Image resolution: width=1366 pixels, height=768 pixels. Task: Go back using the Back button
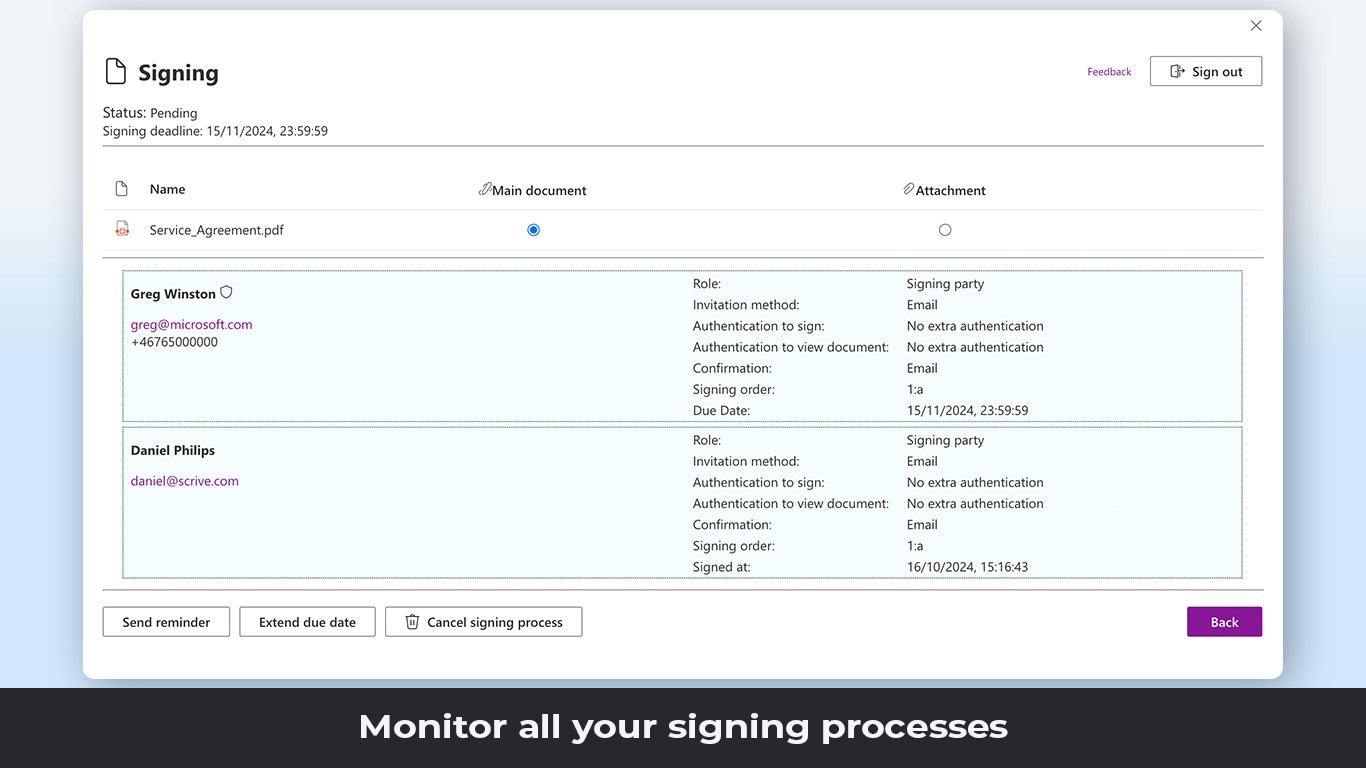(1224, 622)
